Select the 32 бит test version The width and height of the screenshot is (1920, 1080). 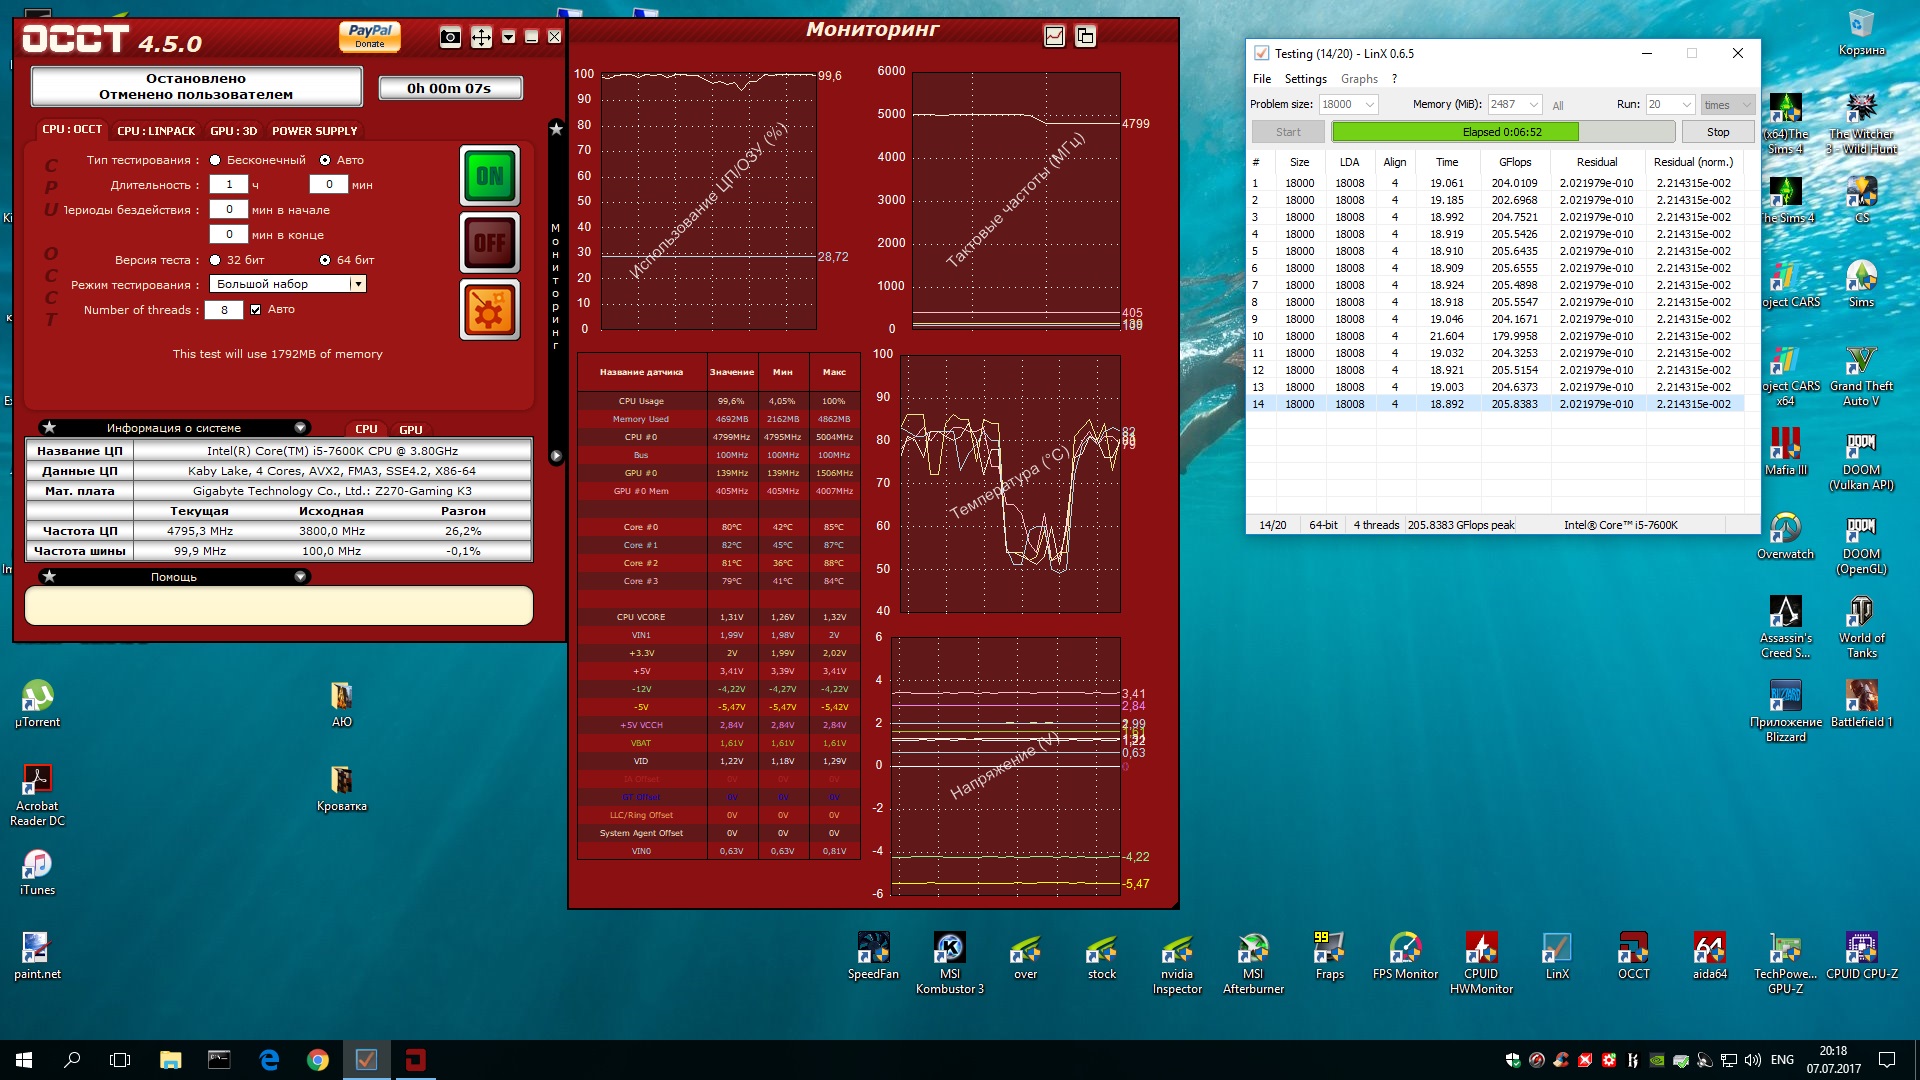click(215, 260)
